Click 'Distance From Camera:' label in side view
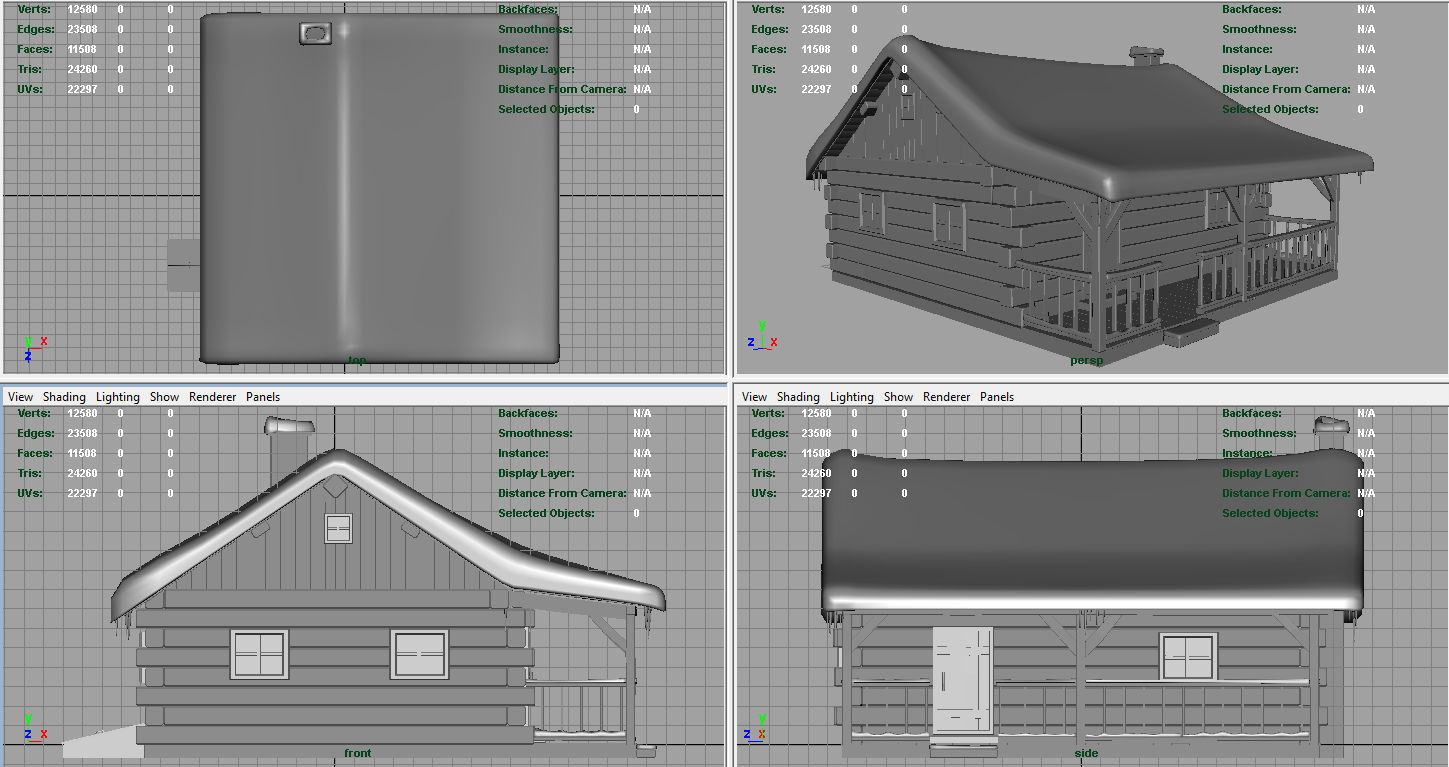1449x767 pixels. [x=1286, y=493]
